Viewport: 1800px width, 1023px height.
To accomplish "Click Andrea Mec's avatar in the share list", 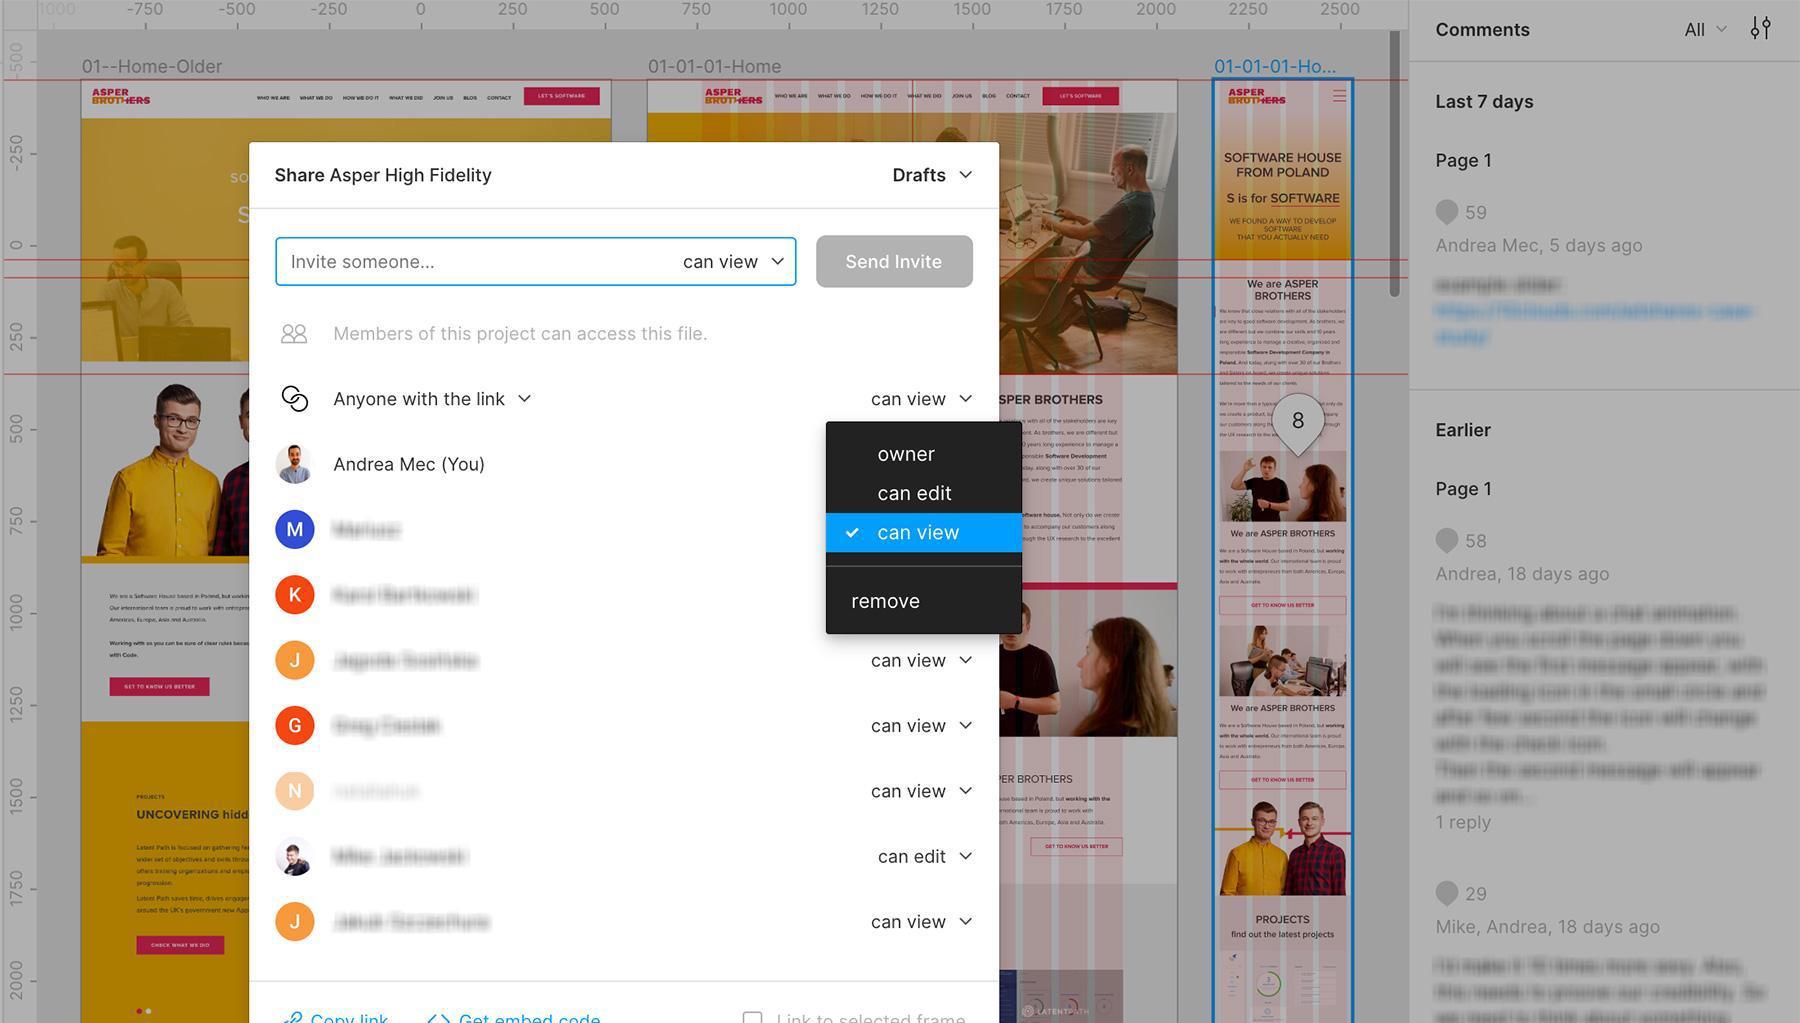I will (x=294, y=464).
